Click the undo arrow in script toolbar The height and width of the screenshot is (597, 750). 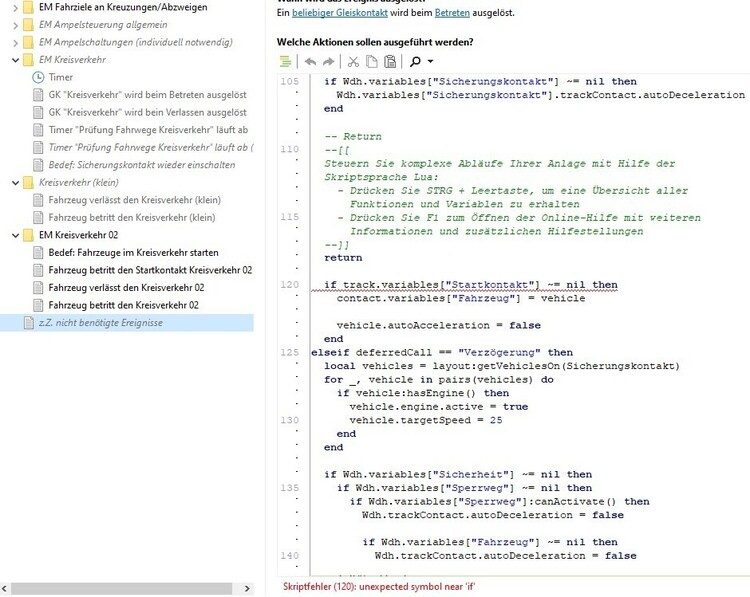coord(311,61)
